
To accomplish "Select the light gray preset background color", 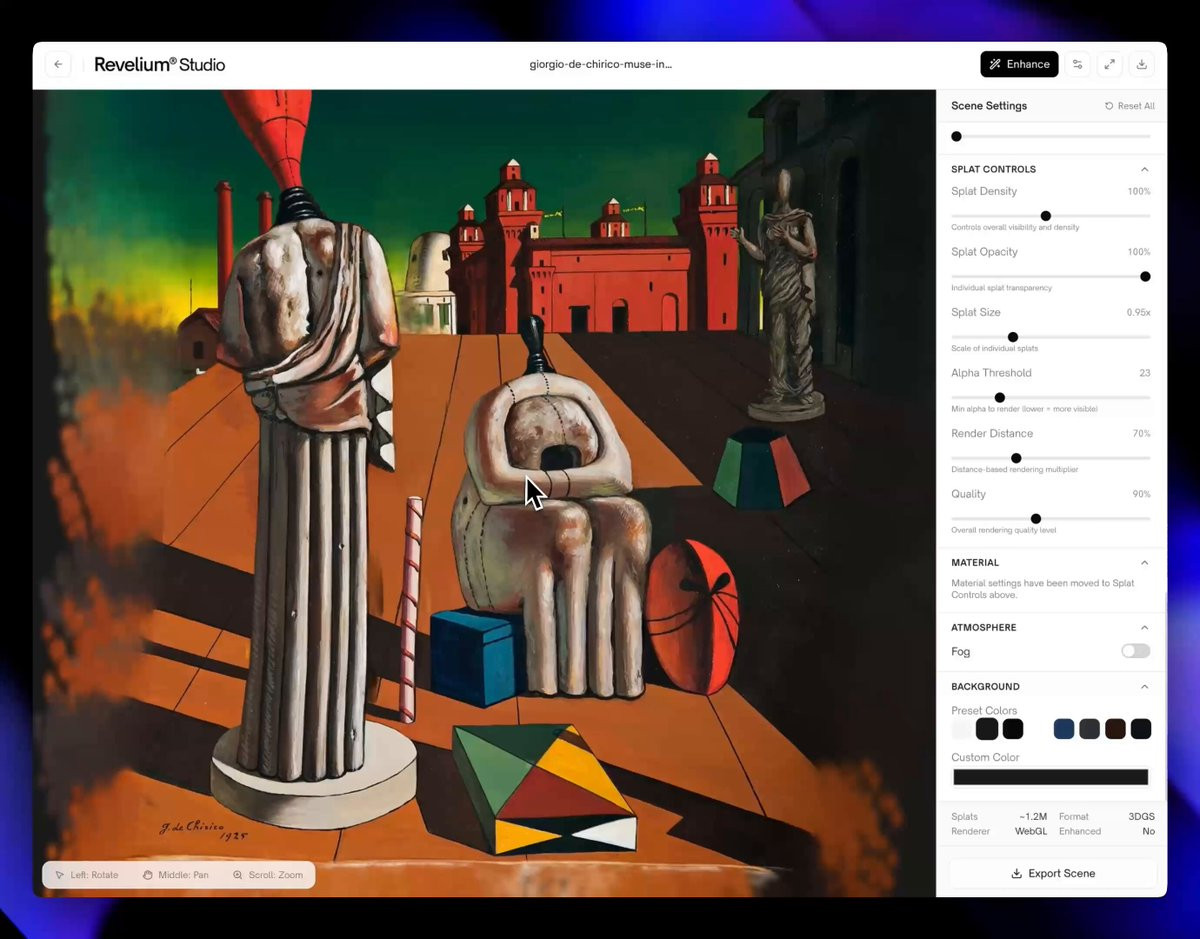I will (x=961, y=729).
